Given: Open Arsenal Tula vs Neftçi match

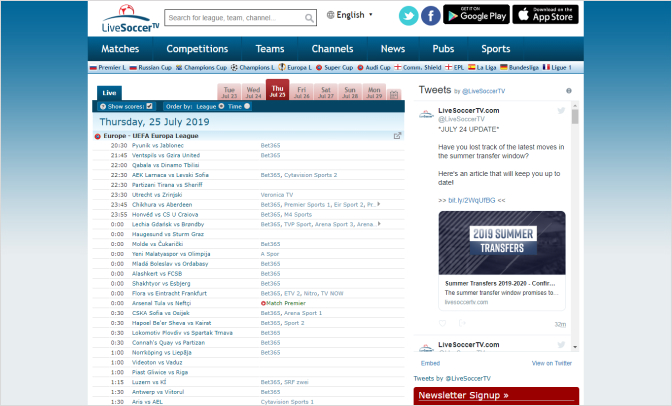Looking at the screenshot, I should tap(161, 303).
